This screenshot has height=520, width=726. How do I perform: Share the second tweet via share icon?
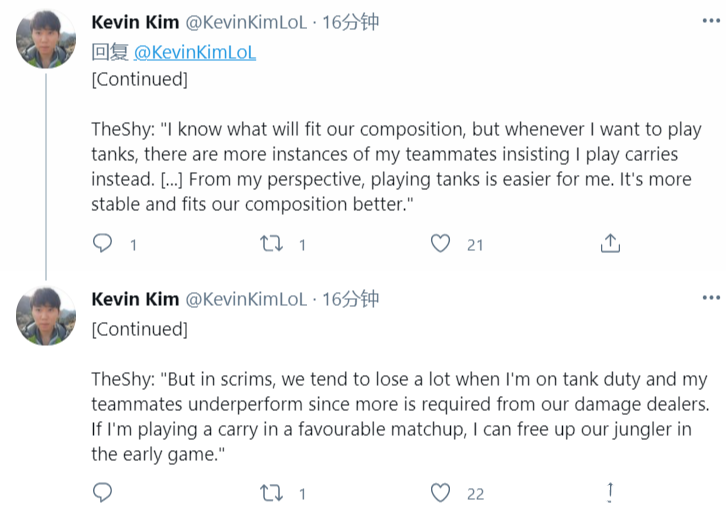610,493
